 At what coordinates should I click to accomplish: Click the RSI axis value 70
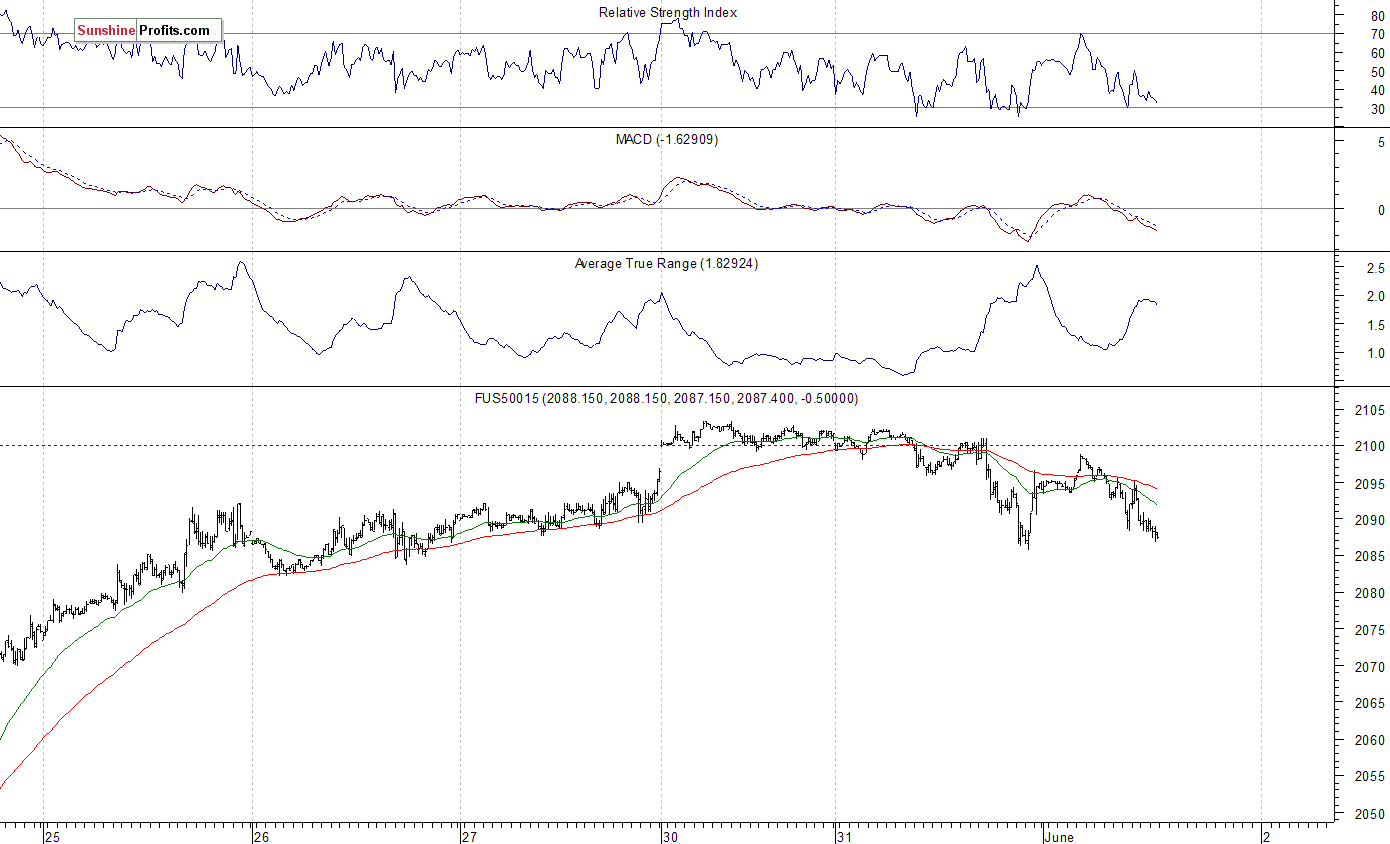click(x=1378, y=35)
